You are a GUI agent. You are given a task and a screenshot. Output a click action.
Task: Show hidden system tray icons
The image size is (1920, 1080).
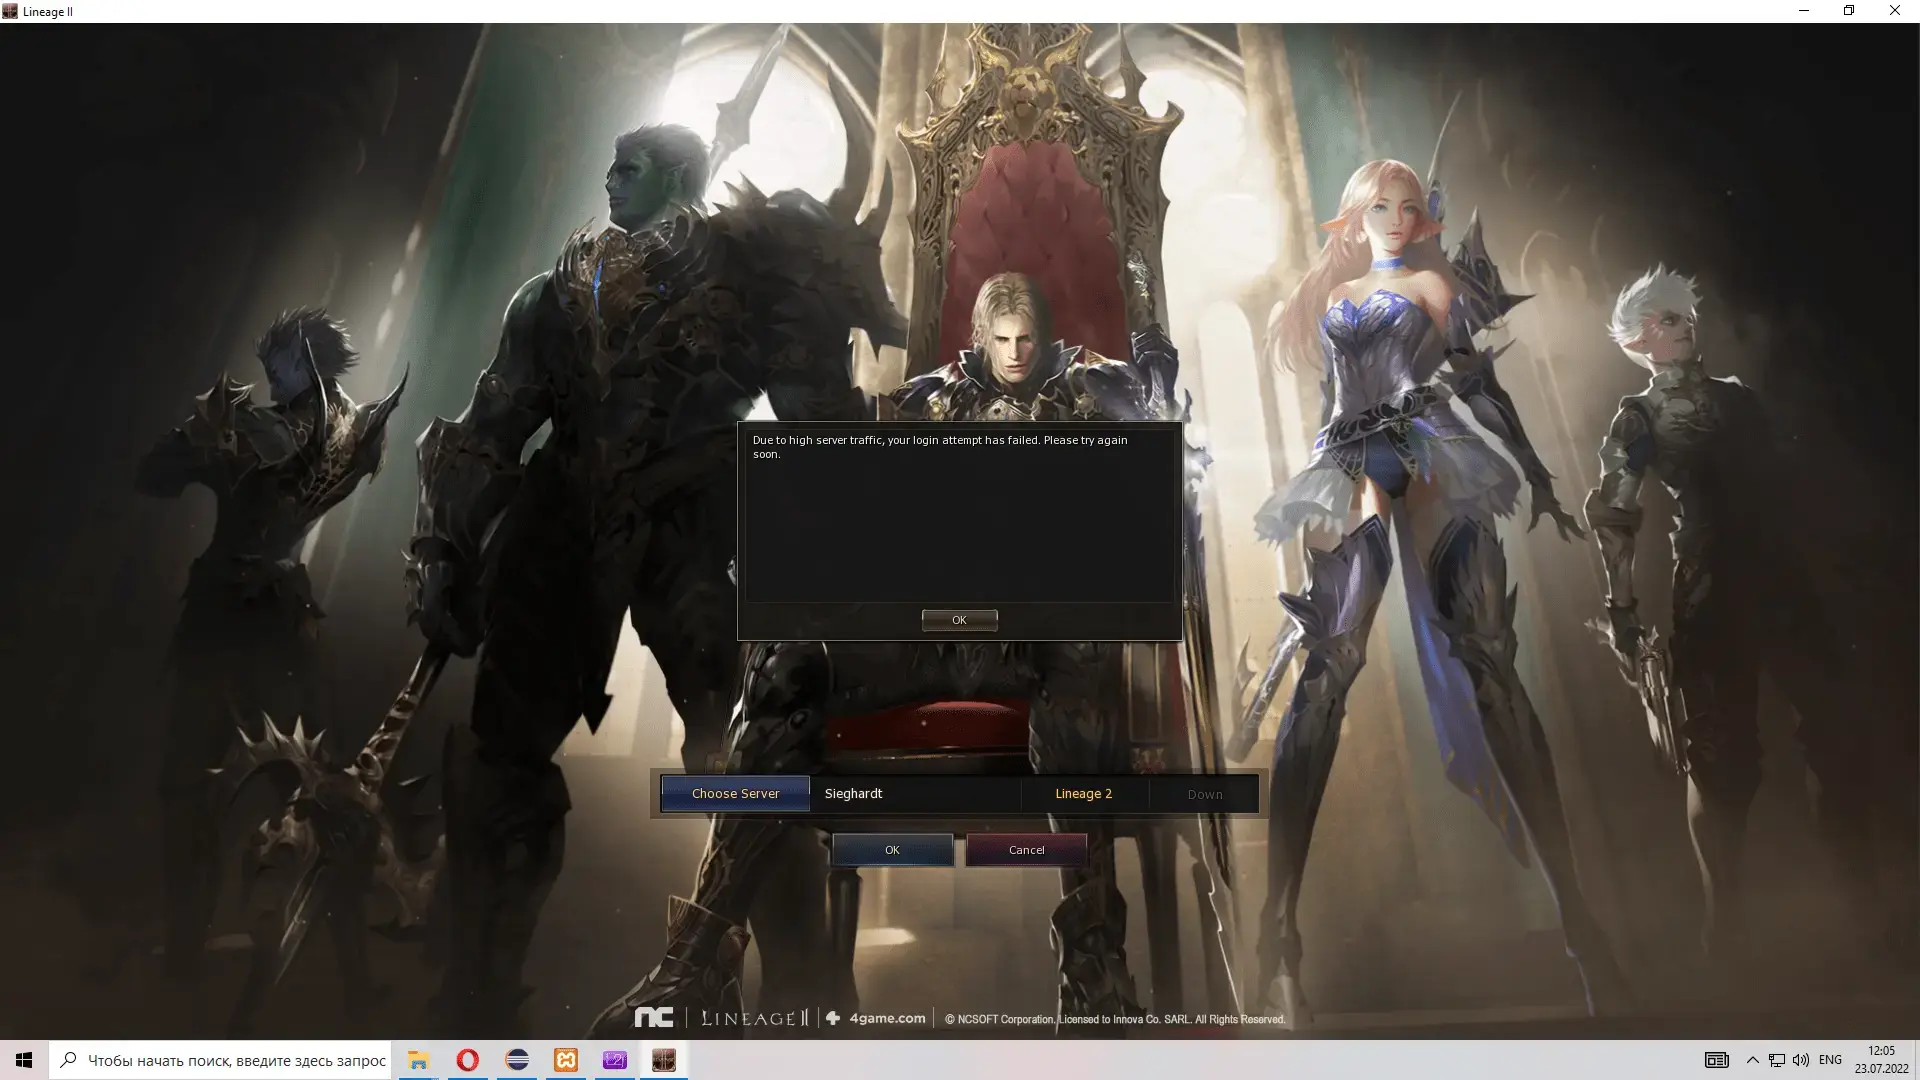[1752, 1060]
